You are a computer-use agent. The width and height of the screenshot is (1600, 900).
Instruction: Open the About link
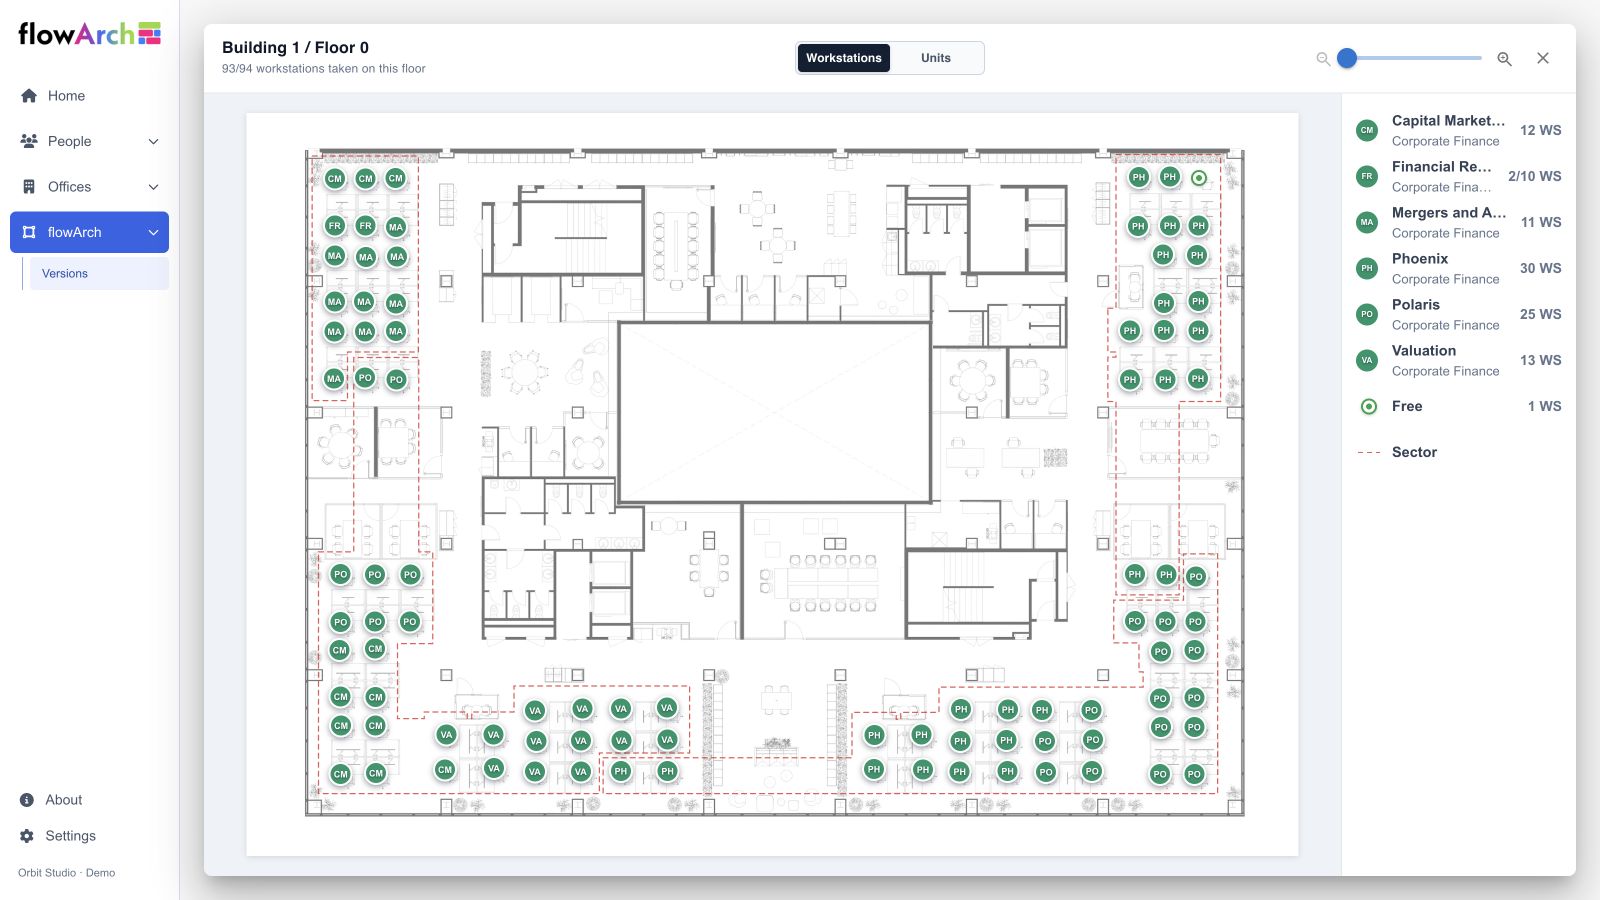coord(64,800)
